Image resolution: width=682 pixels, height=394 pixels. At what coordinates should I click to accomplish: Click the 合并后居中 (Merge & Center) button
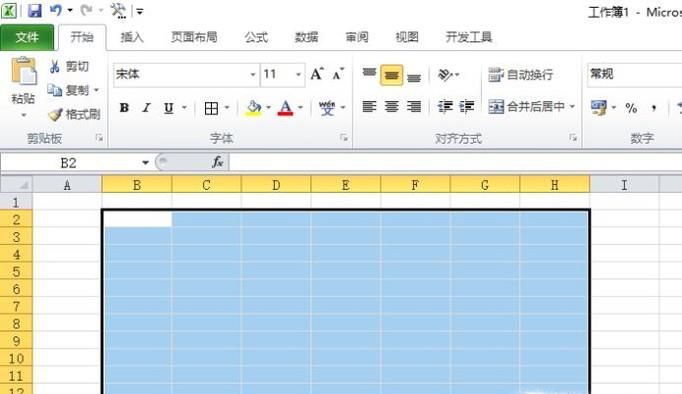[x=526, y=107]
